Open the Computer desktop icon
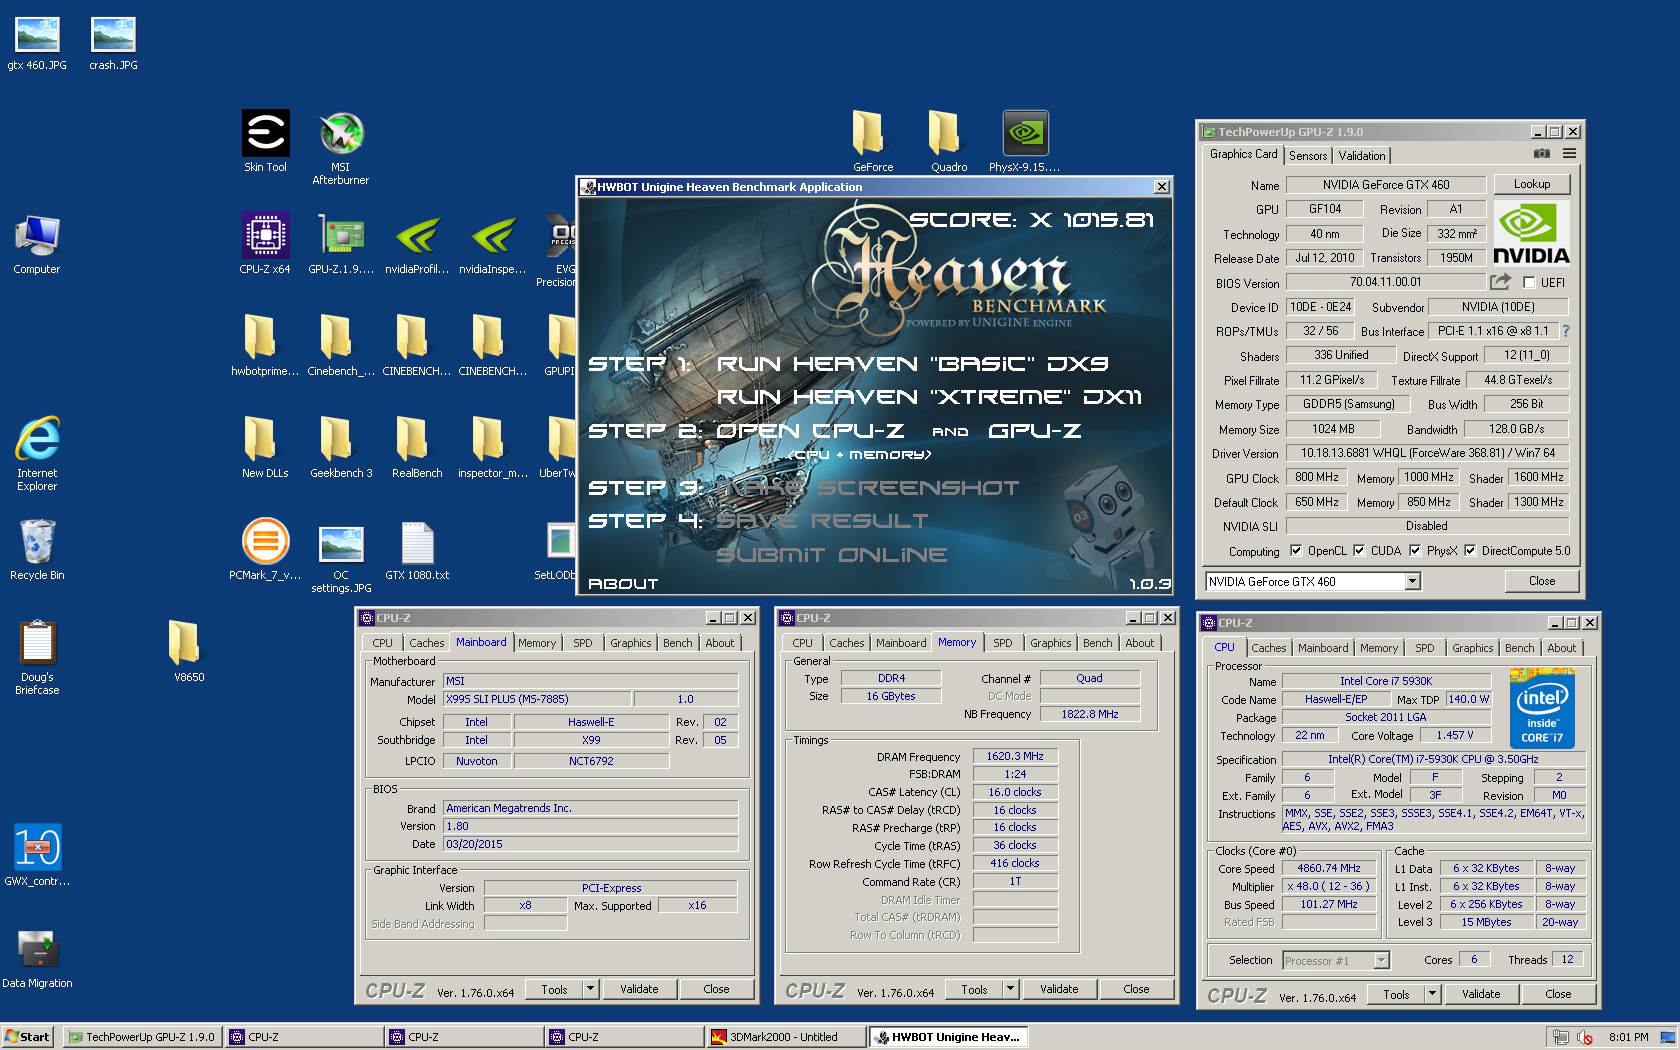This screenshot has height=1050, width=1680. (x=37, y=243)
